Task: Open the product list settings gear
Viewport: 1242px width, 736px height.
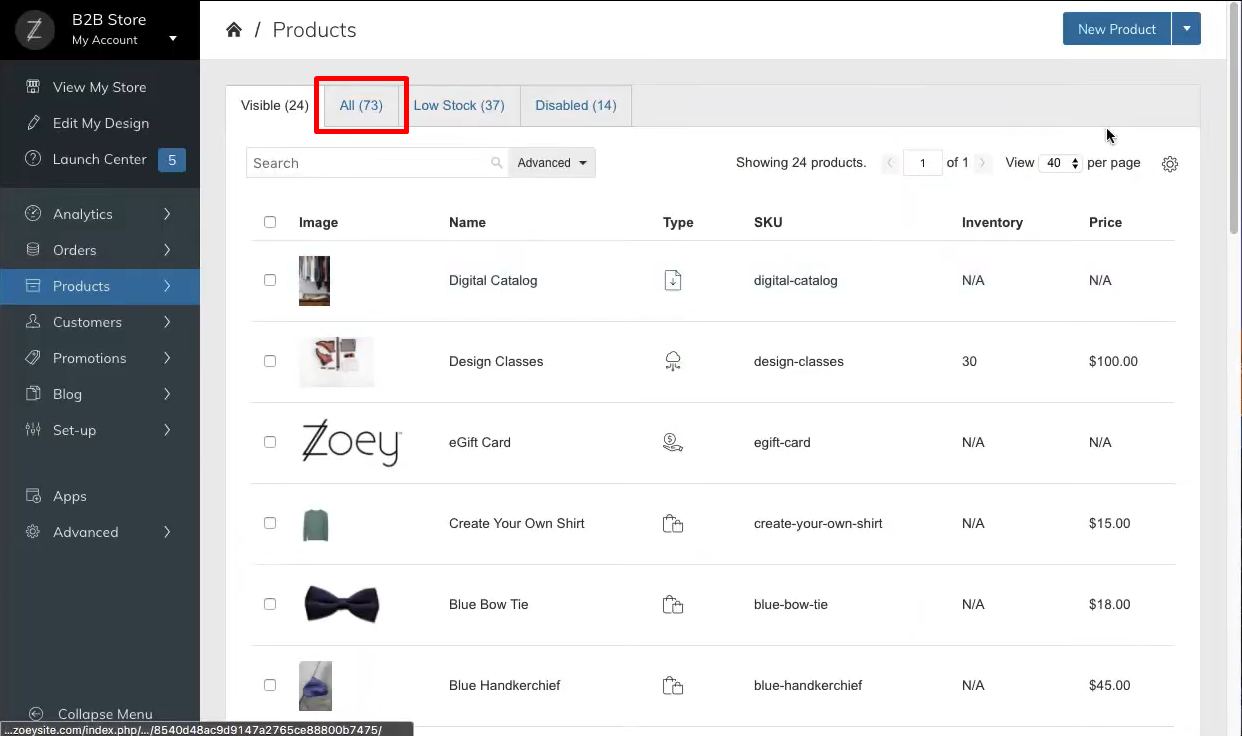Action: (x=1170, y=163)
